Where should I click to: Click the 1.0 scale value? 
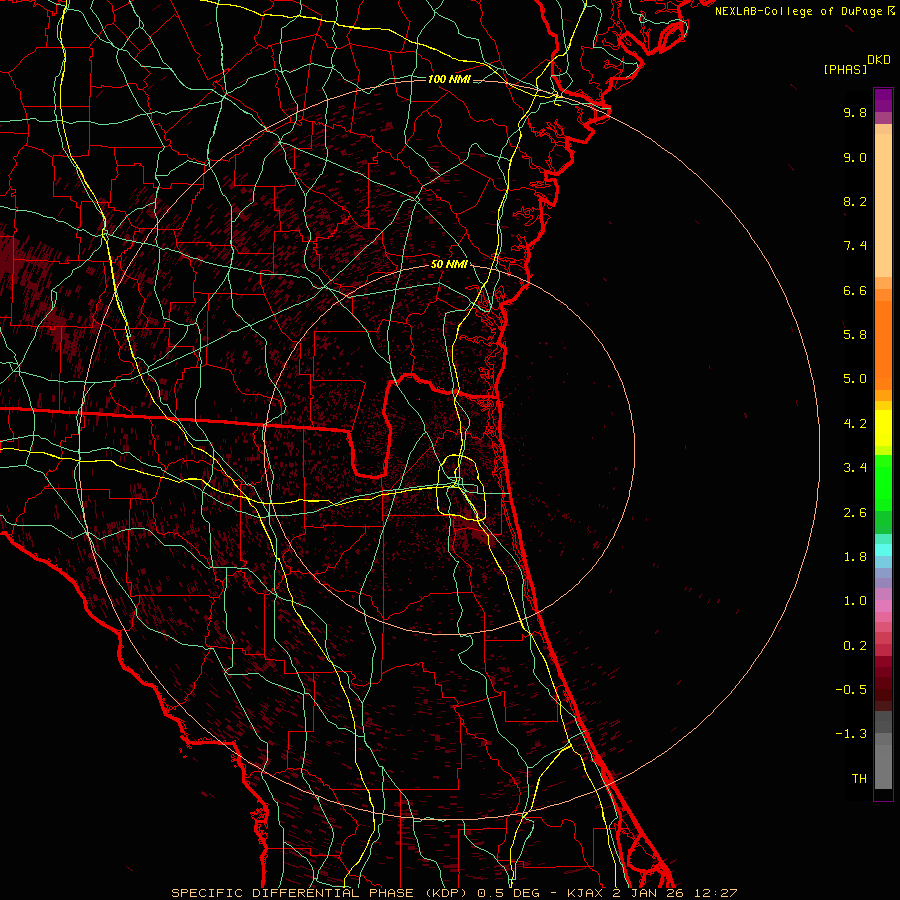(x=855, y=601)
